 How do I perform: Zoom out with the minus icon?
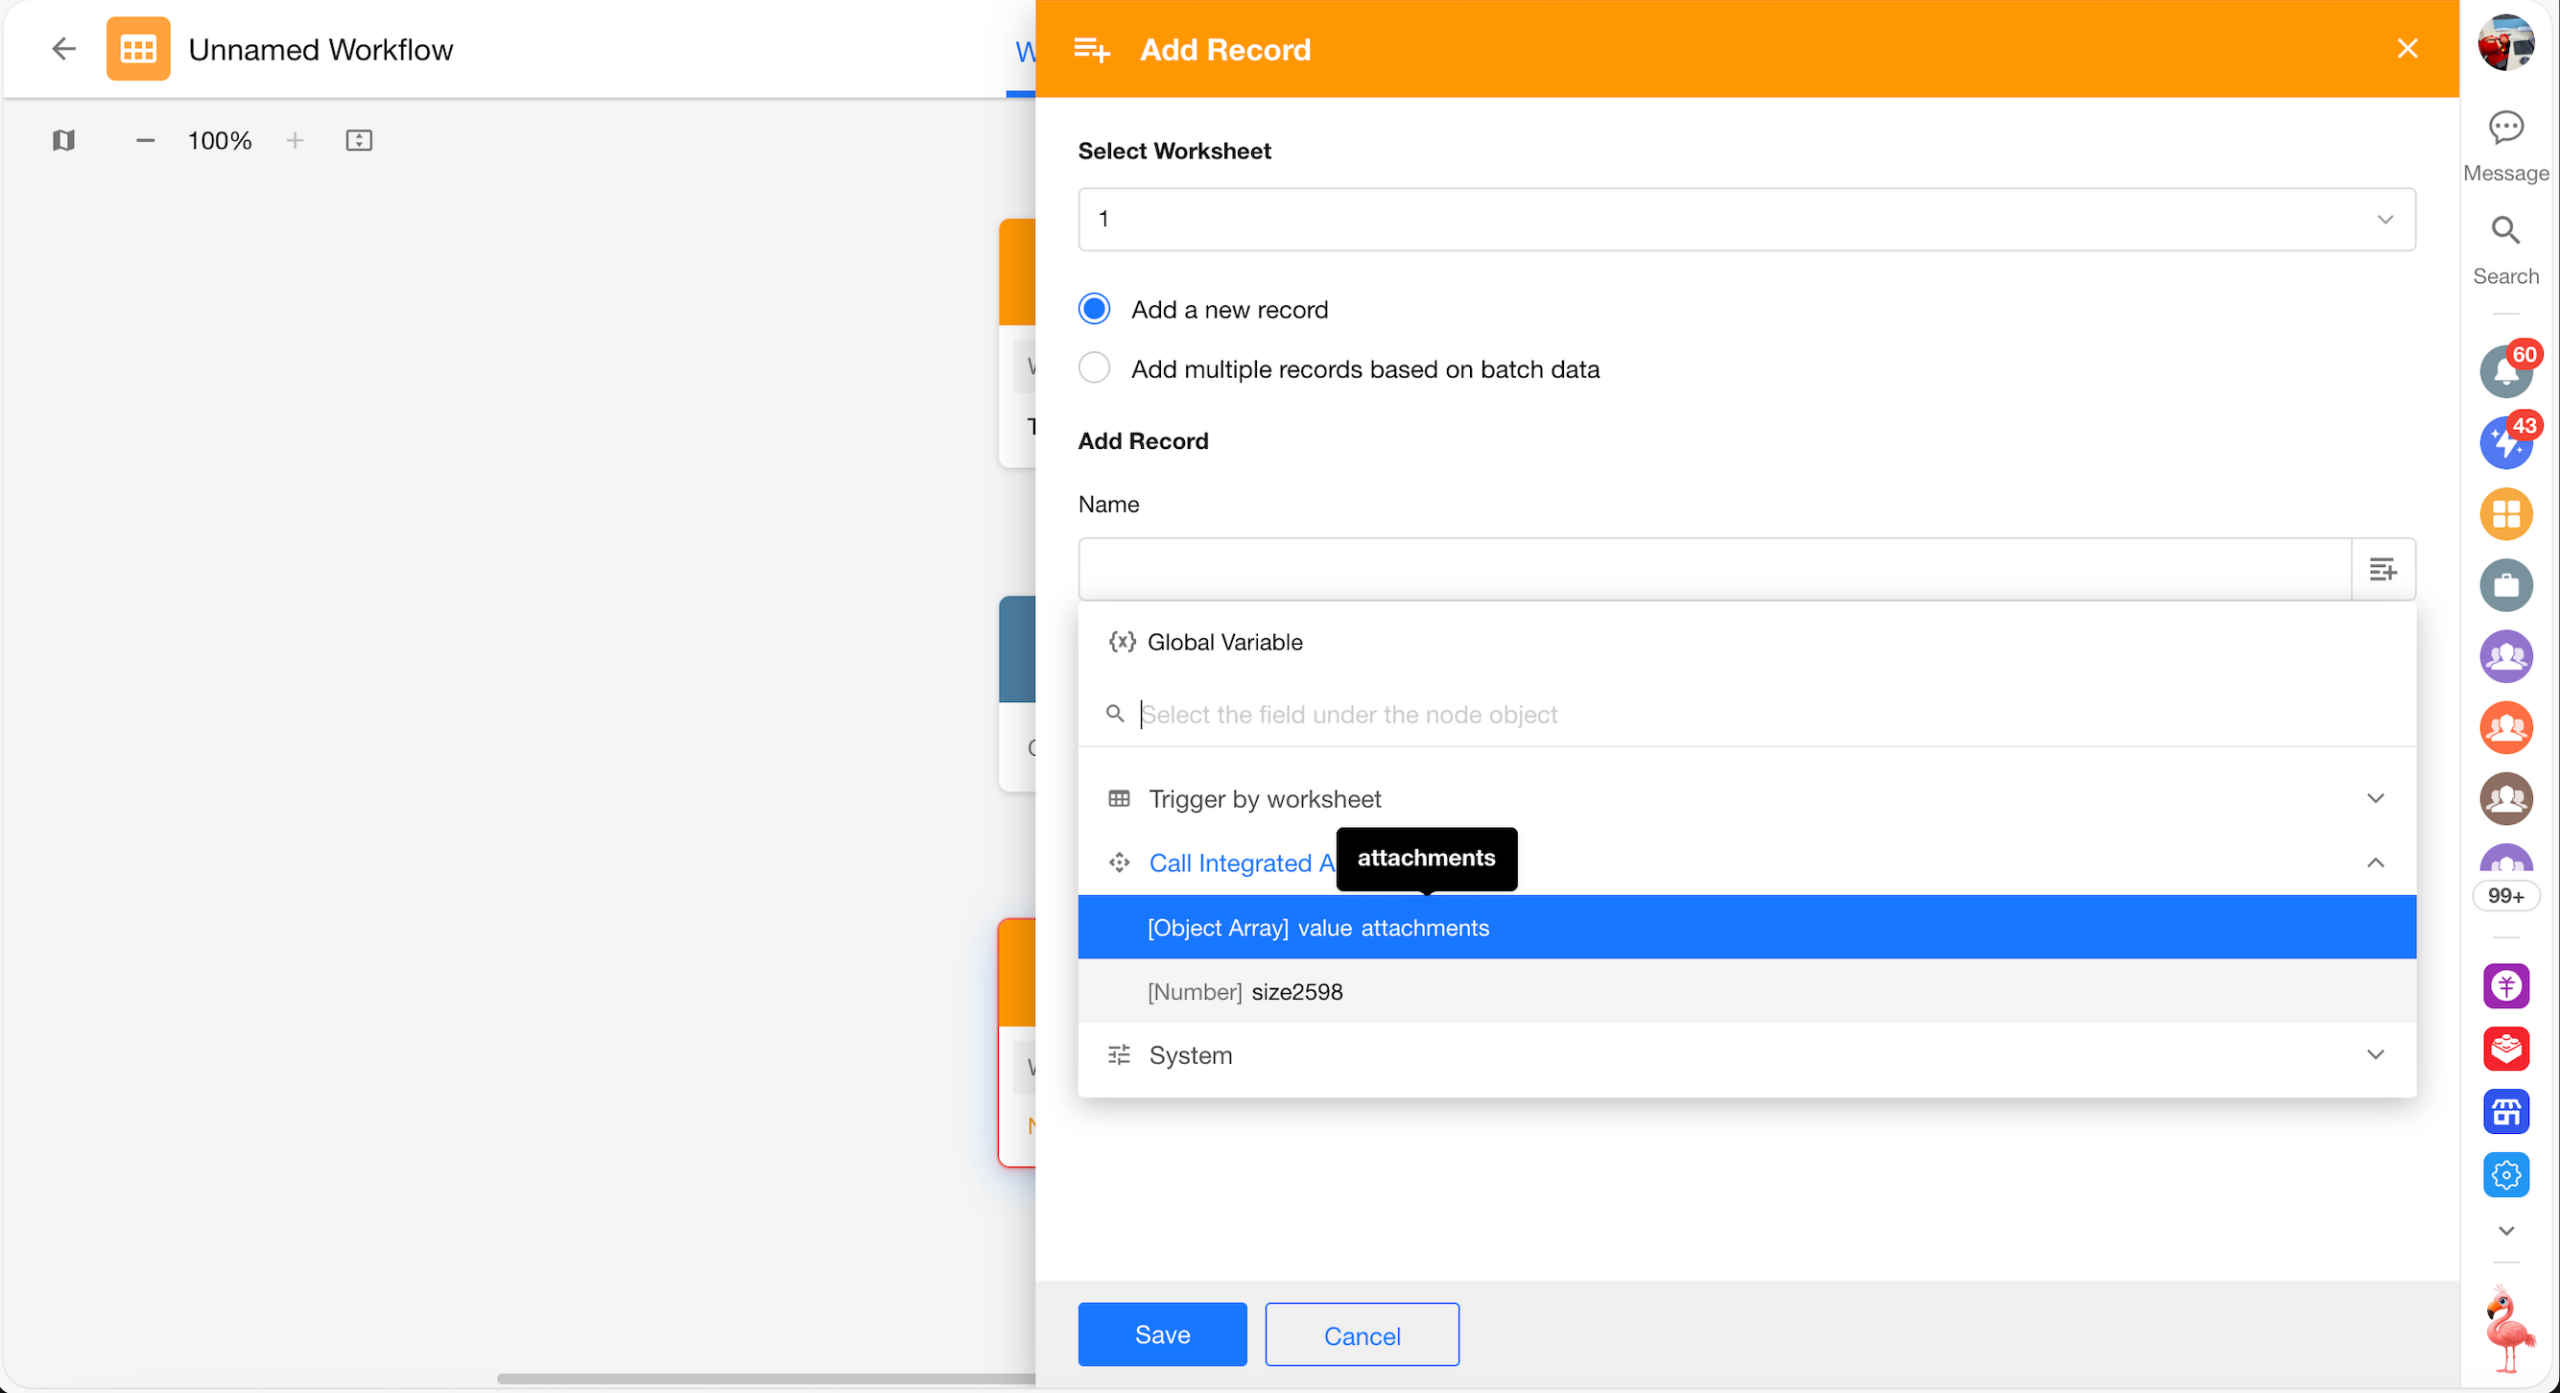tap(145, 140)
